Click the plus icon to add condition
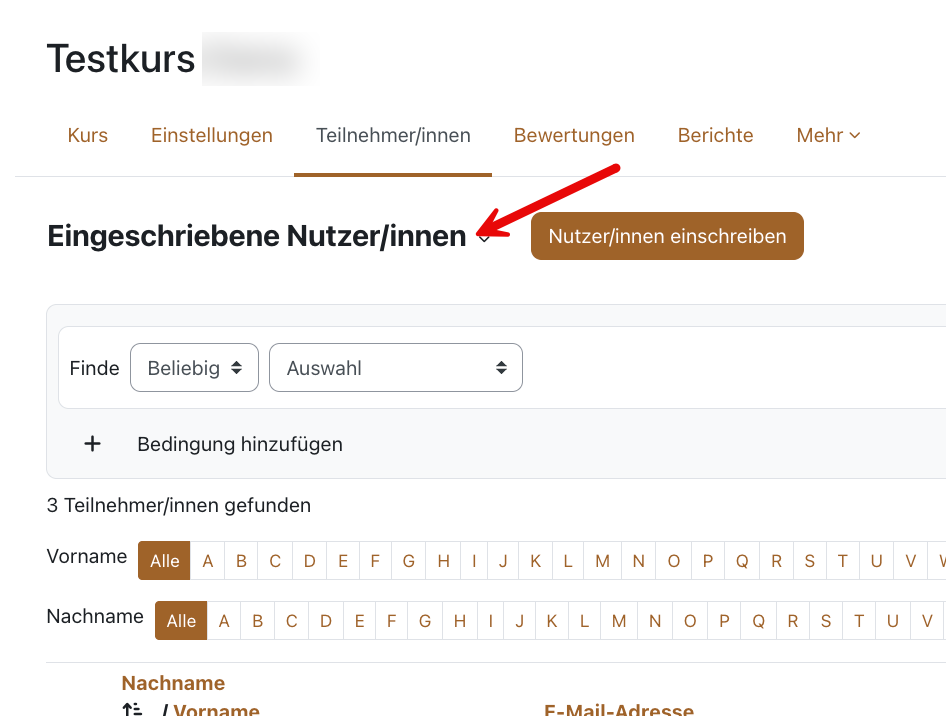946x716 pixels. coord(92,444)
